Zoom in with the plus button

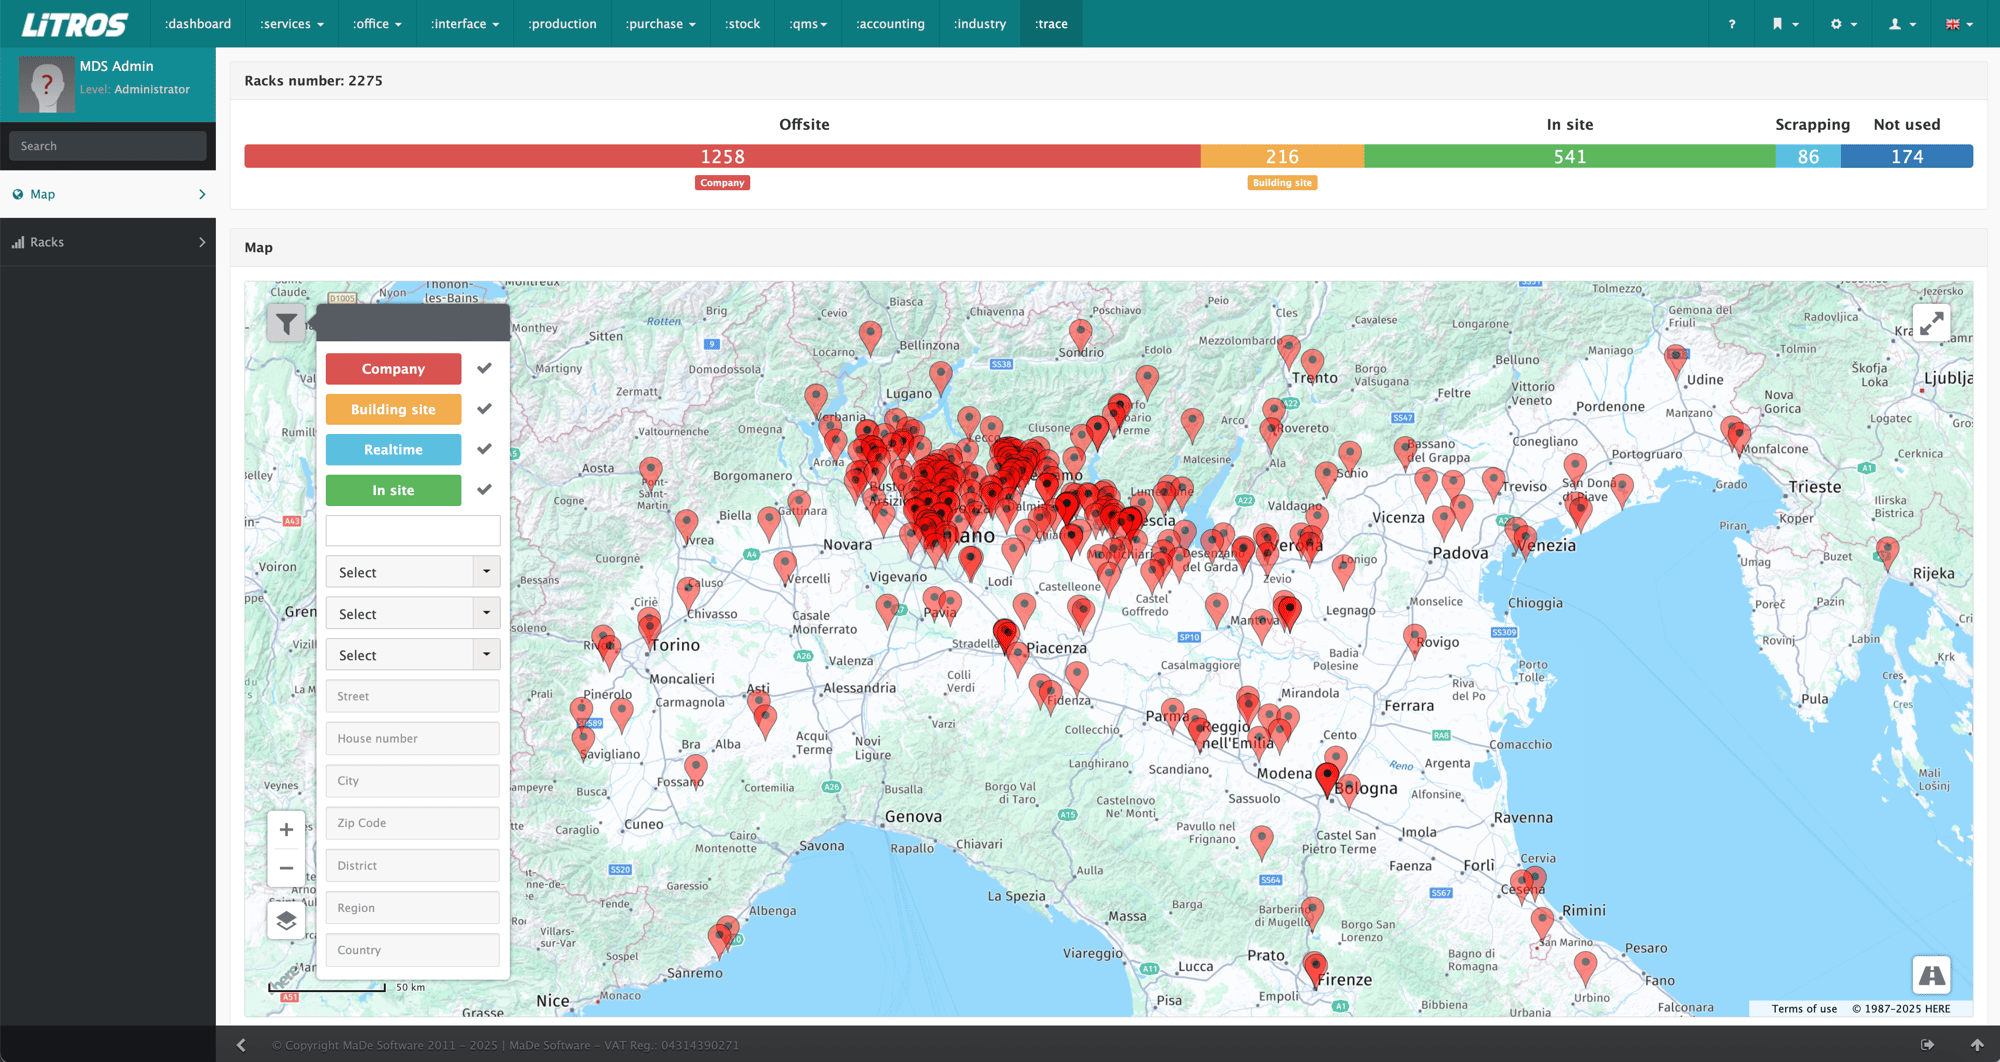coord(286,829)
